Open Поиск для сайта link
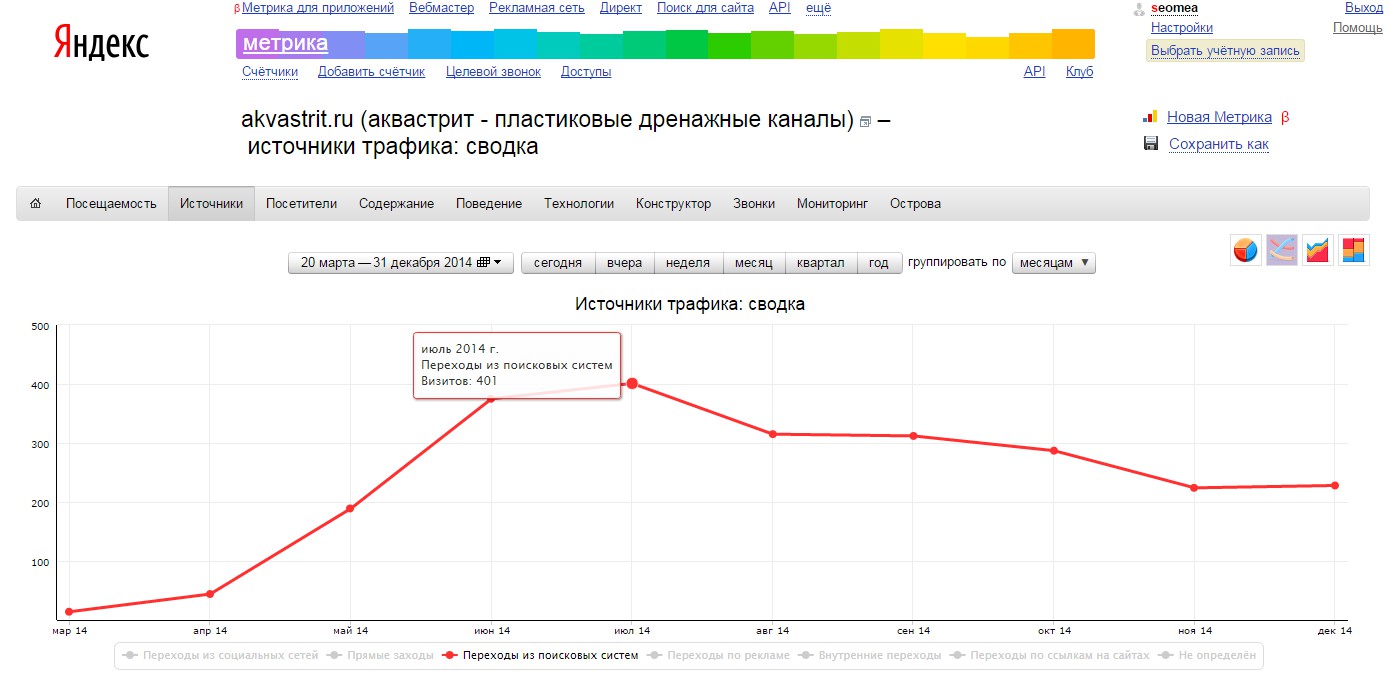 pyautogui.click(x=705, y=8)
